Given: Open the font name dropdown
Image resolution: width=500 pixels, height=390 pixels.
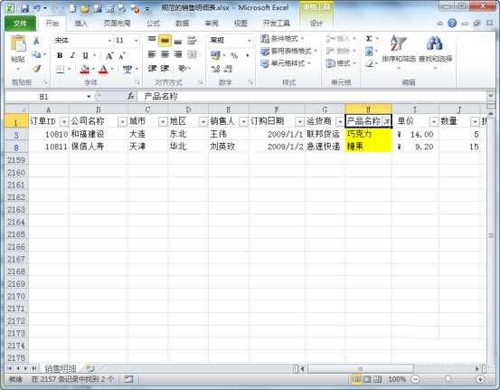Looking at the screenshot, I should (x=110, y=41).
